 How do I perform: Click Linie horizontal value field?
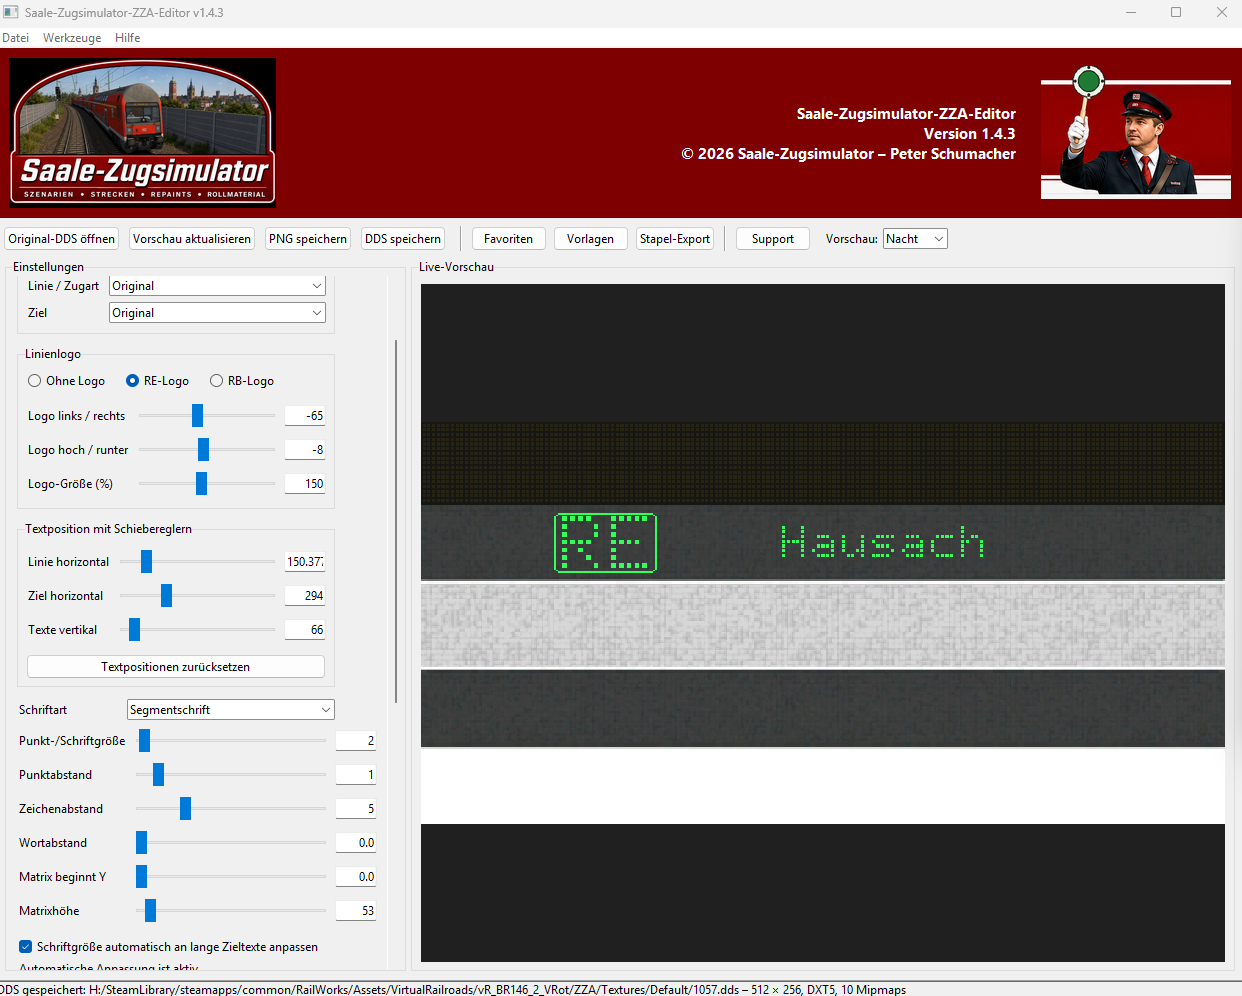click(305, 562)
